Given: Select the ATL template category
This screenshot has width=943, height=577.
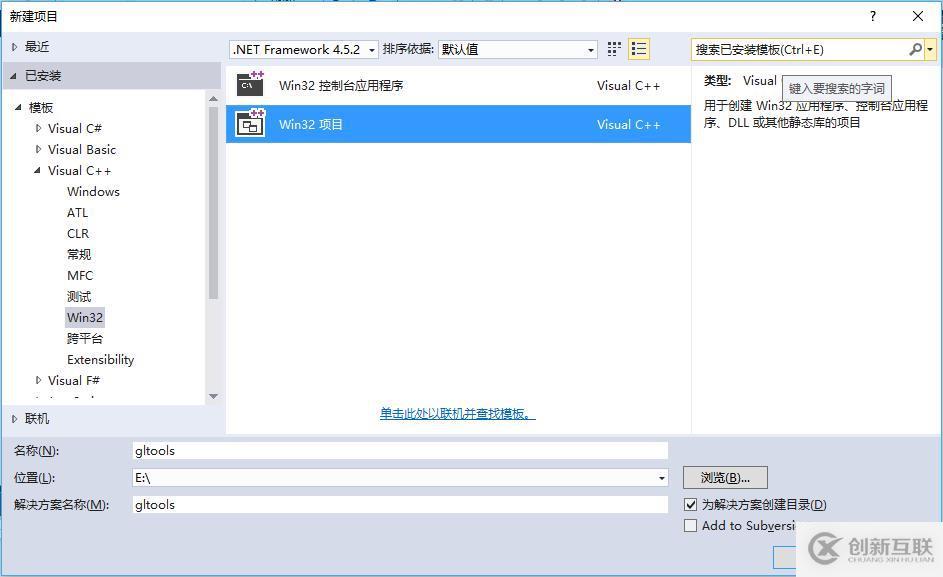Looking at the screenshot, I should [x=78, y=212].
